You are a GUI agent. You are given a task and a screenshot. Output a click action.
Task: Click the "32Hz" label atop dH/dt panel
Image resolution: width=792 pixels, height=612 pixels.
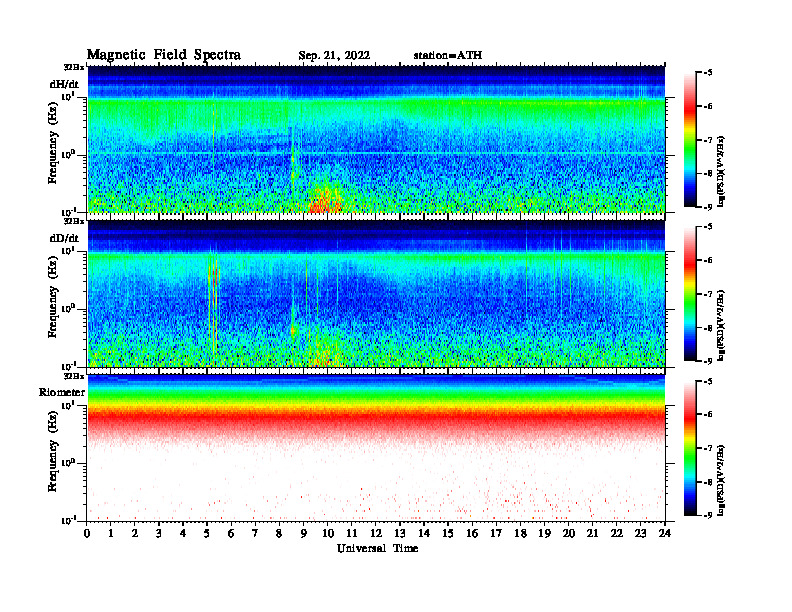74,67
